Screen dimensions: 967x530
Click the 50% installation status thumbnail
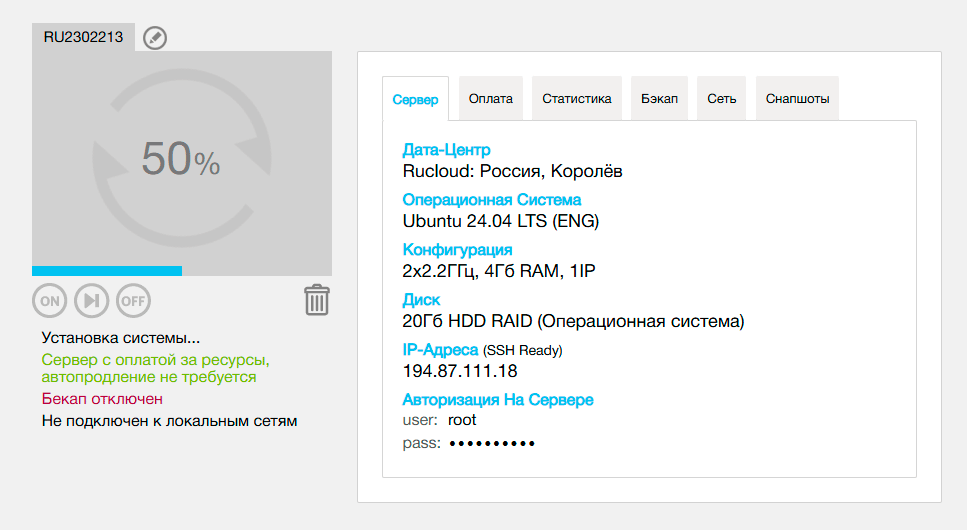(180, 160)
